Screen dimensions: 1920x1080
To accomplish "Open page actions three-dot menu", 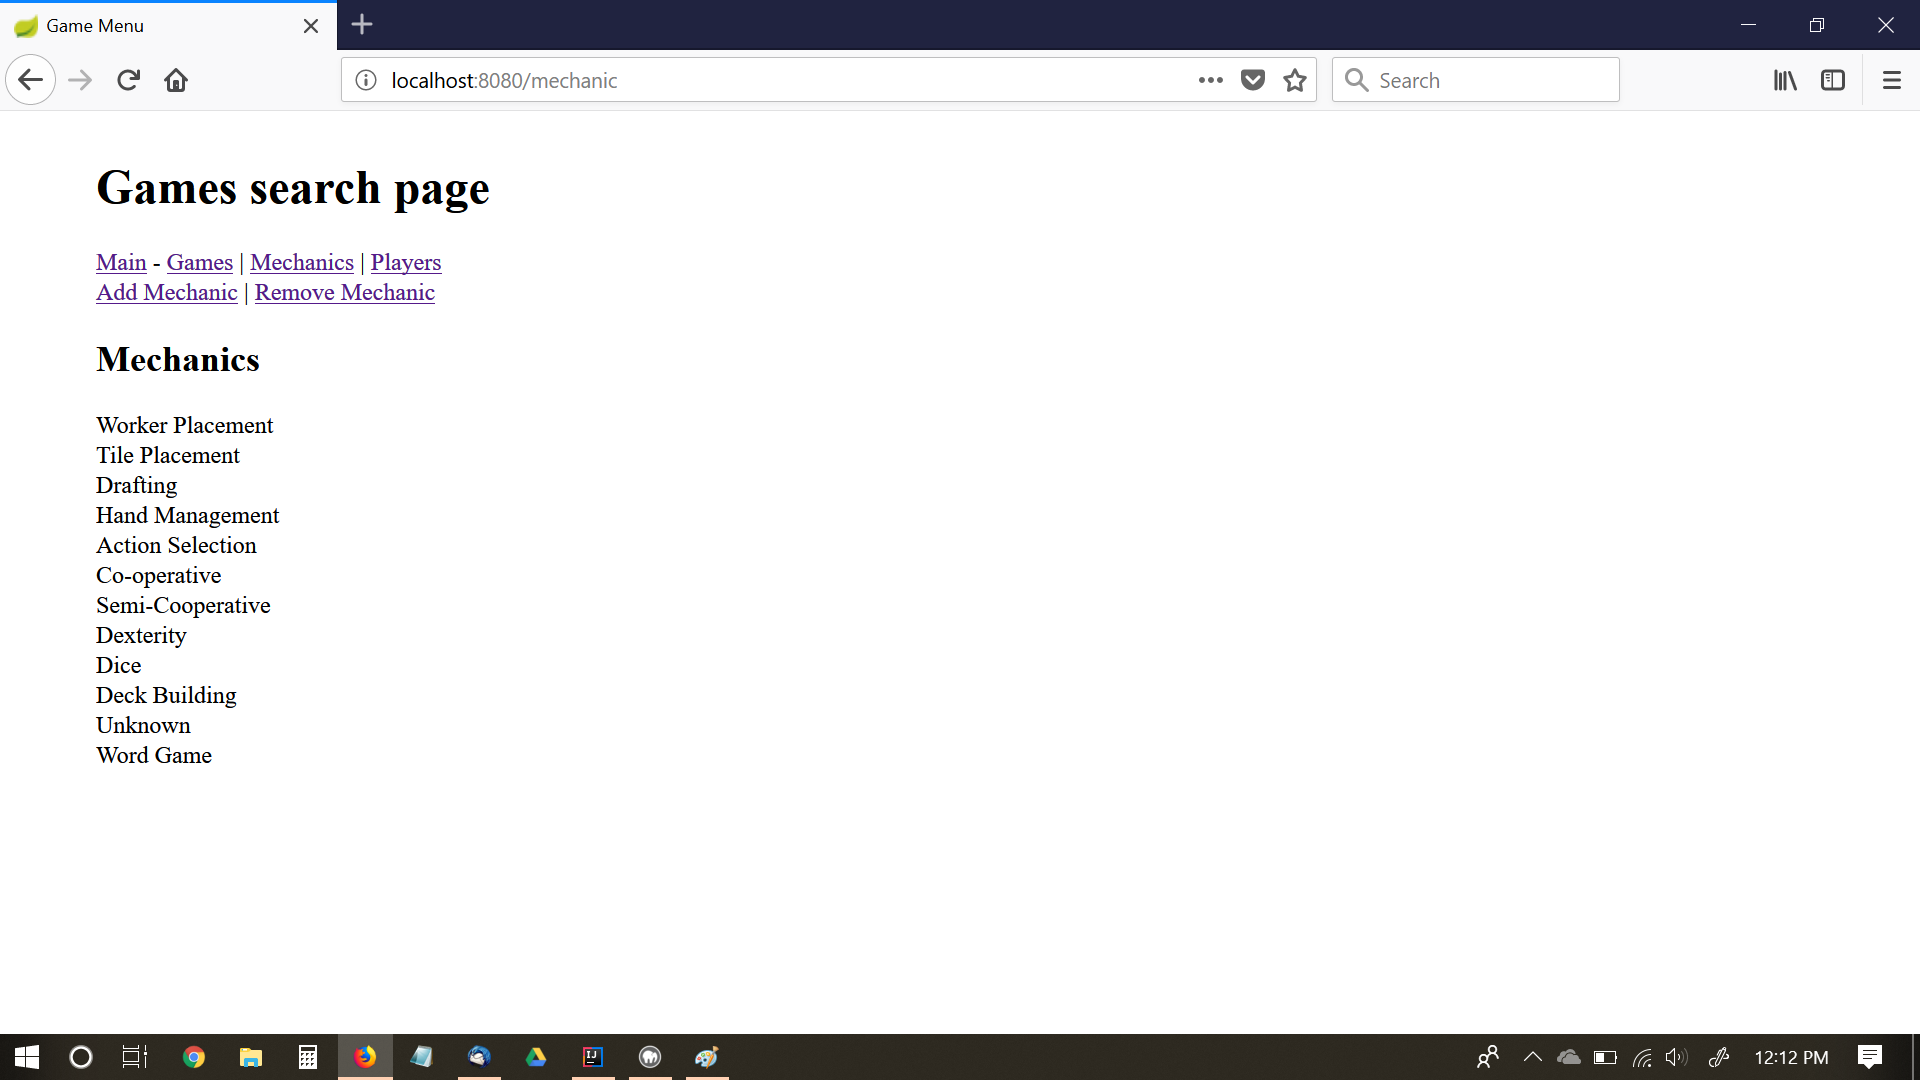I will pos(1210,80).
